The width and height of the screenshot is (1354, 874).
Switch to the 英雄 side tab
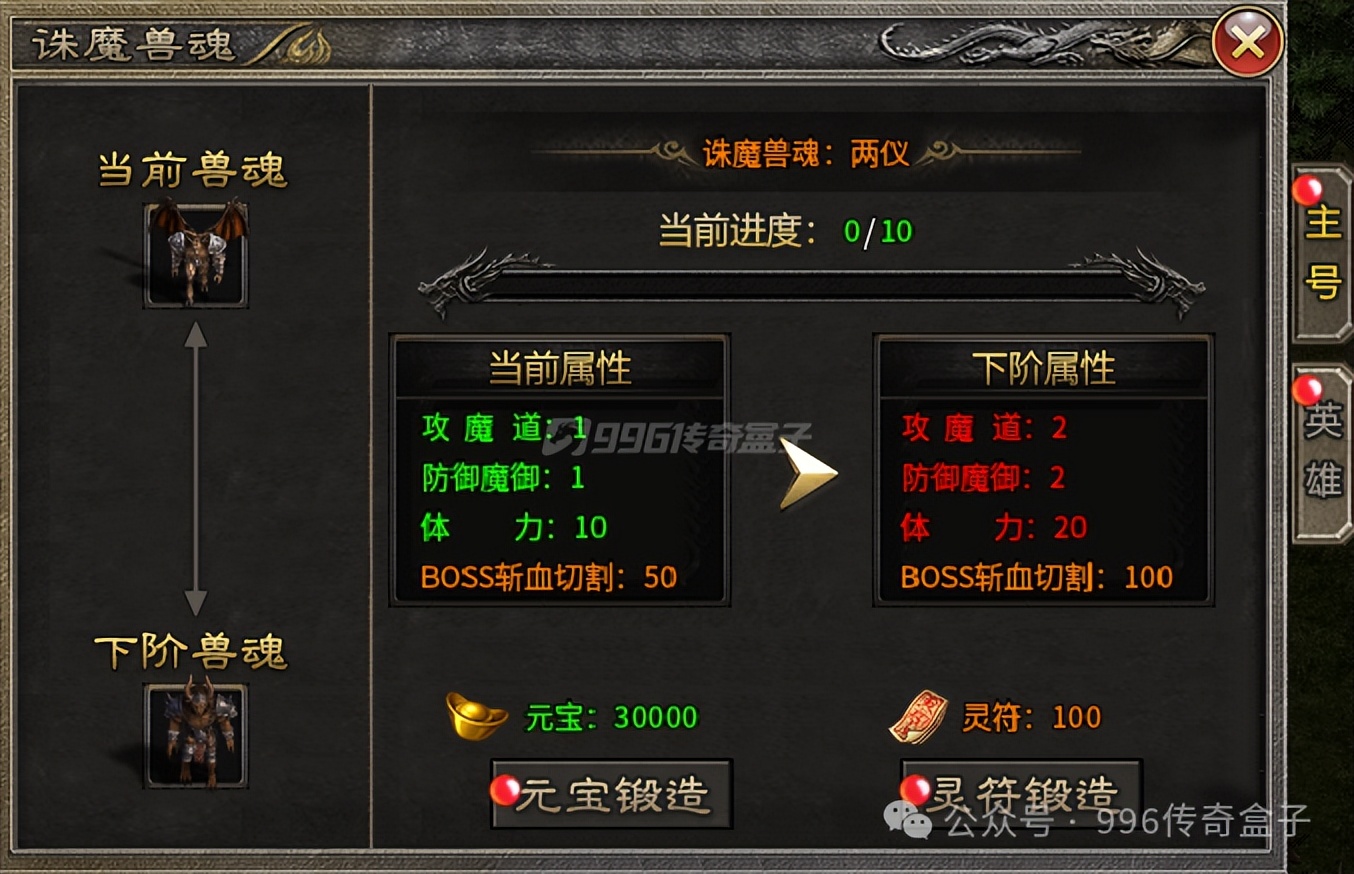1322,453
